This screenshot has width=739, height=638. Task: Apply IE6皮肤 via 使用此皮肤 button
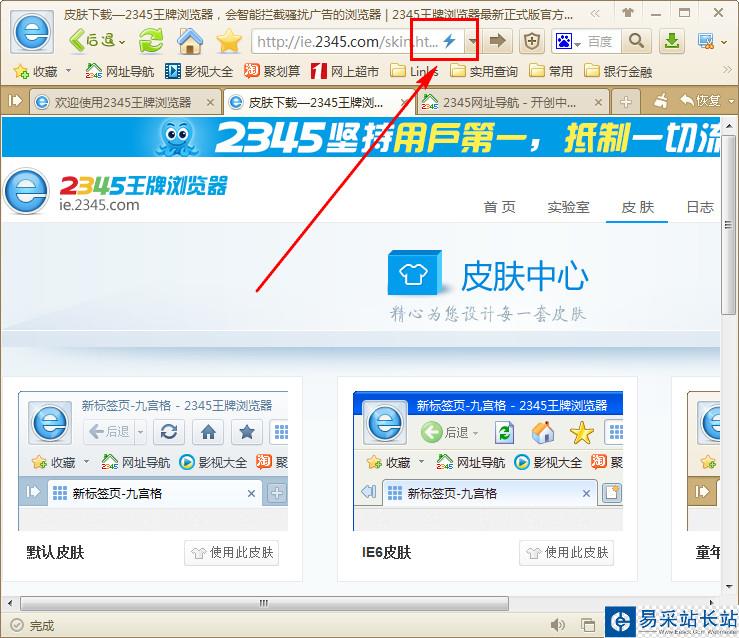[x=567, y=553]
